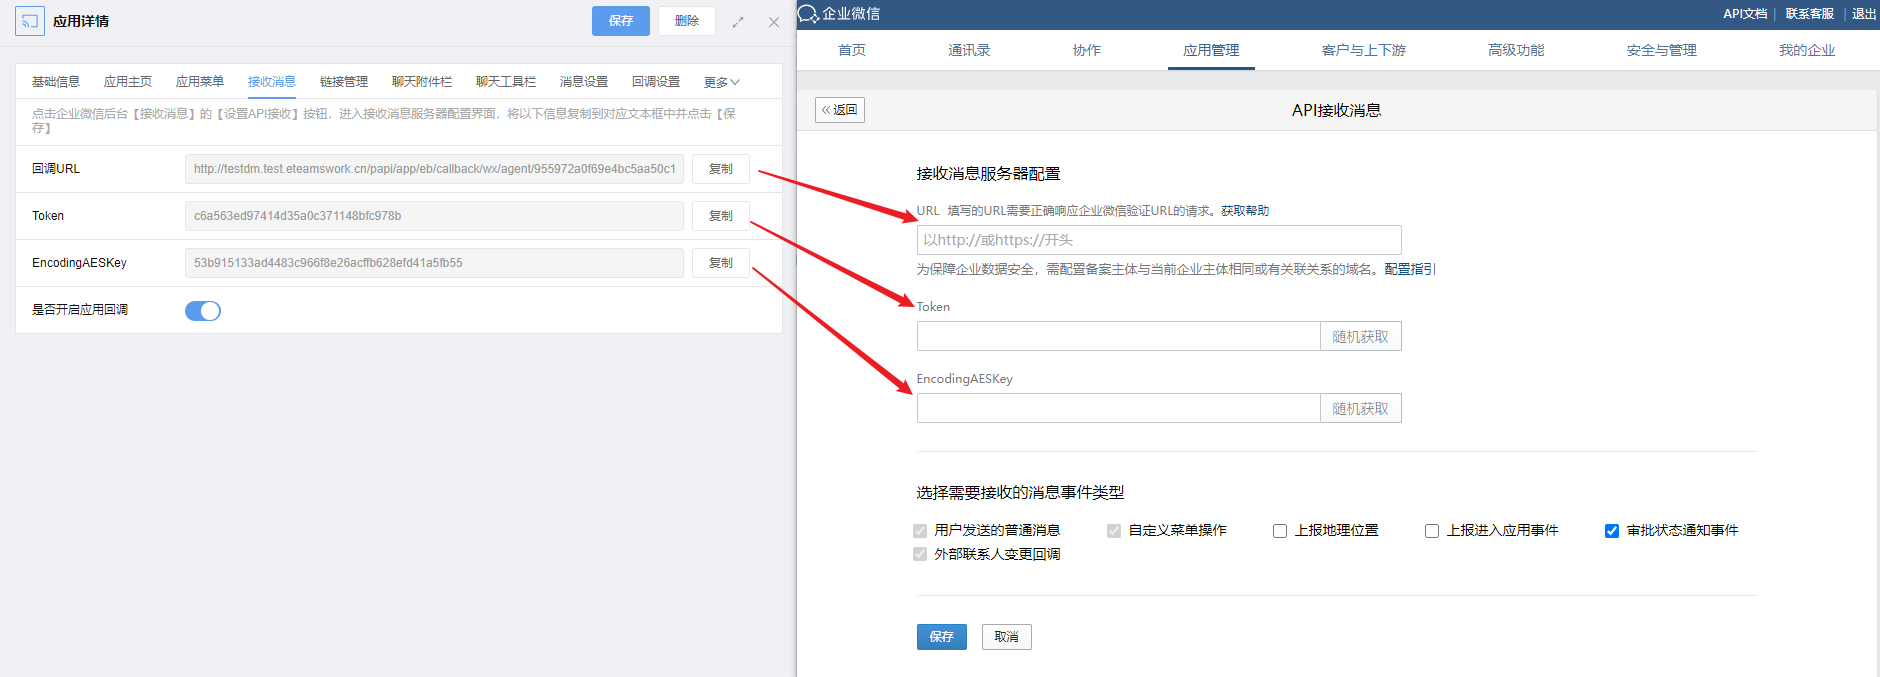Open the 应用菜单 tab
This screenshot has height=677, width=1880.
pyautogui.click(x=200, y=82)
